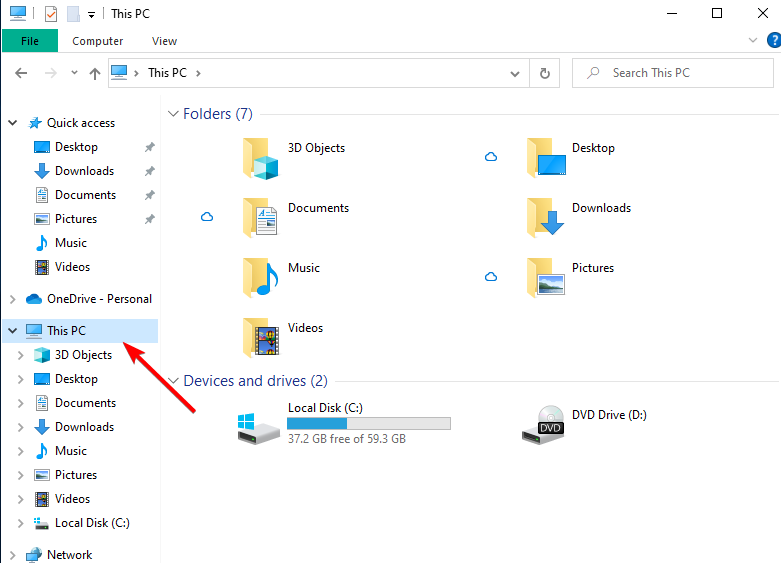Click the breadcrumb arrow after This PC
The width and height of the screenshot is (781, 563).
point(198,73)
